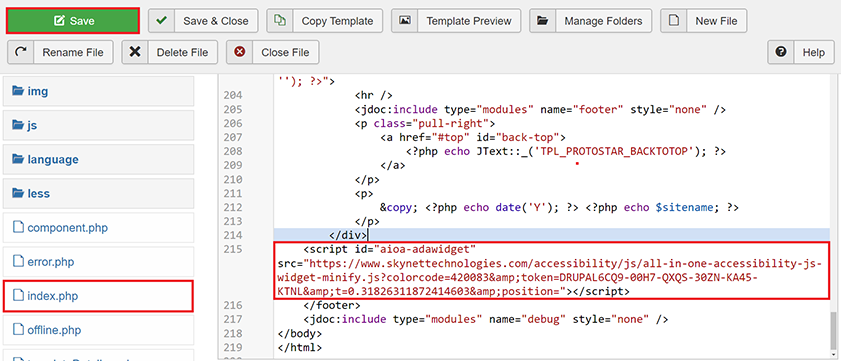
Task: Click the folder icon beside img
Action: 18,91
